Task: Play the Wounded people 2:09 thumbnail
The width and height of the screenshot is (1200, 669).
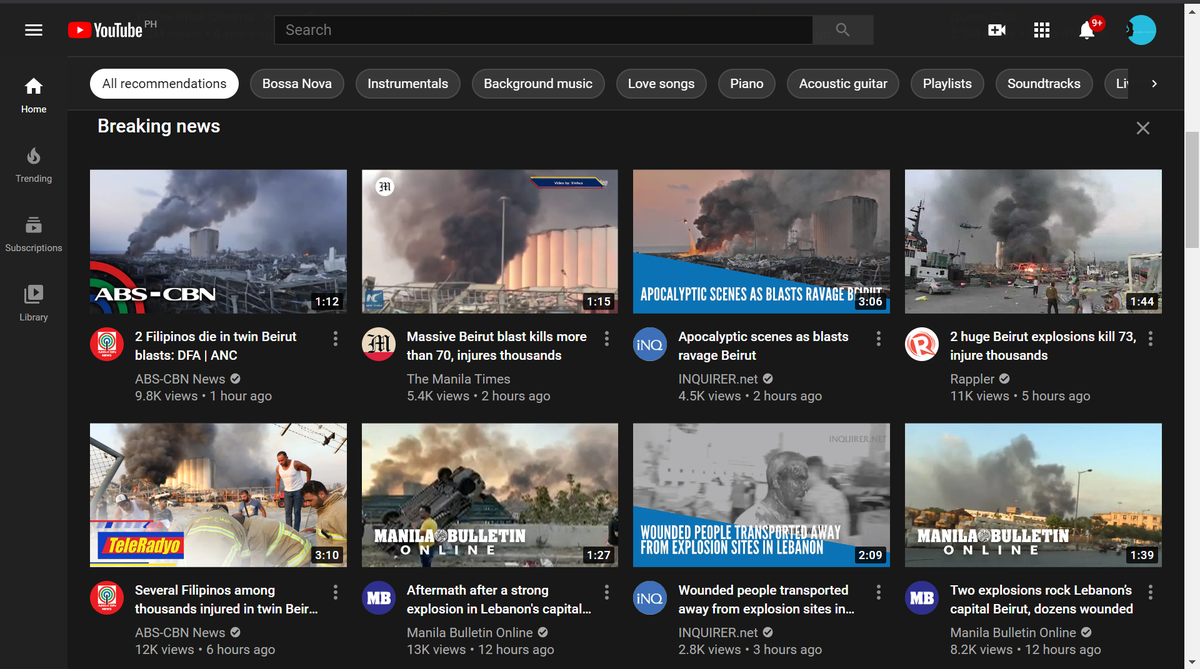Action: (x=762, y=495)
